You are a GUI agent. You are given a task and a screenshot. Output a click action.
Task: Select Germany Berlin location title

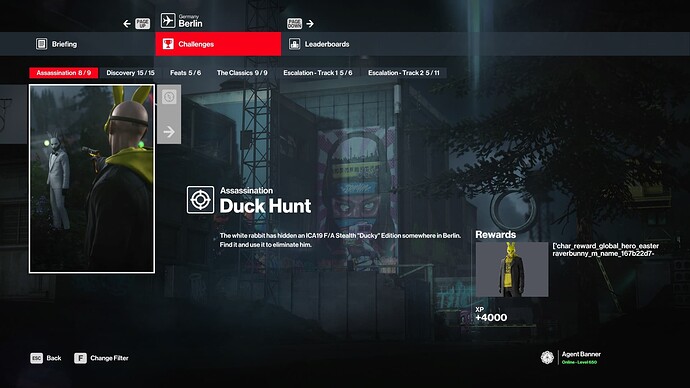pyautogui.click(x=191, y=21)
